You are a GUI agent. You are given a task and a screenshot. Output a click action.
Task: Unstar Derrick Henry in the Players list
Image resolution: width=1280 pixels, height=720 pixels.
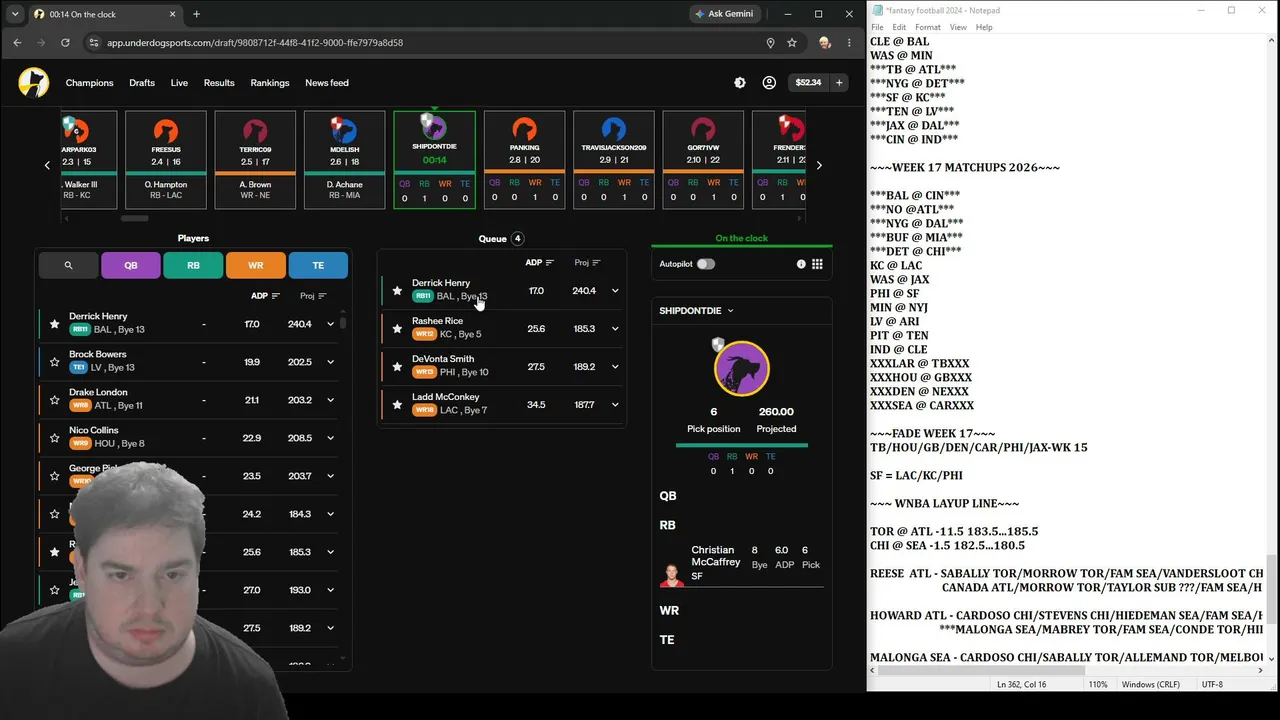click(54, 324)
